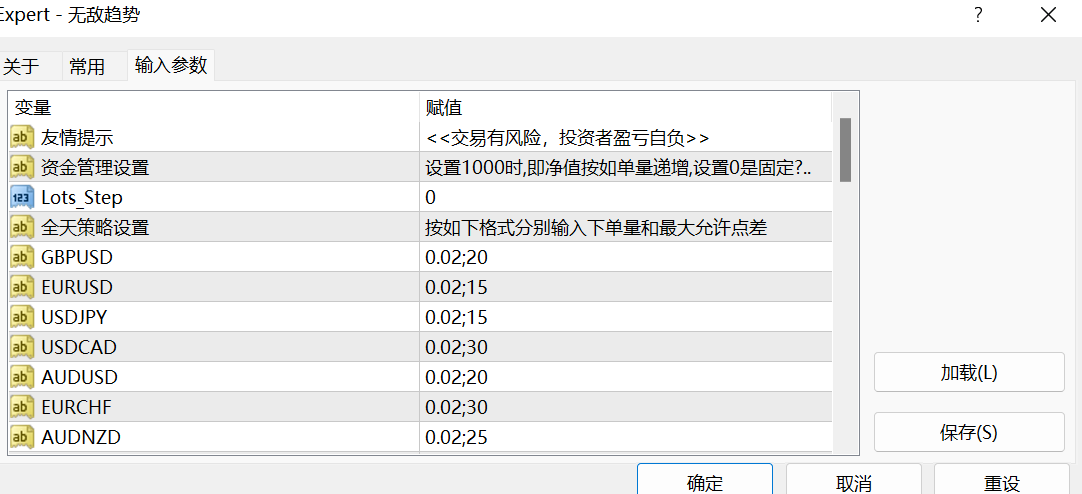Click the string icon beside 资金管理设置
The image size is (1082, 494).
(22, 168)
